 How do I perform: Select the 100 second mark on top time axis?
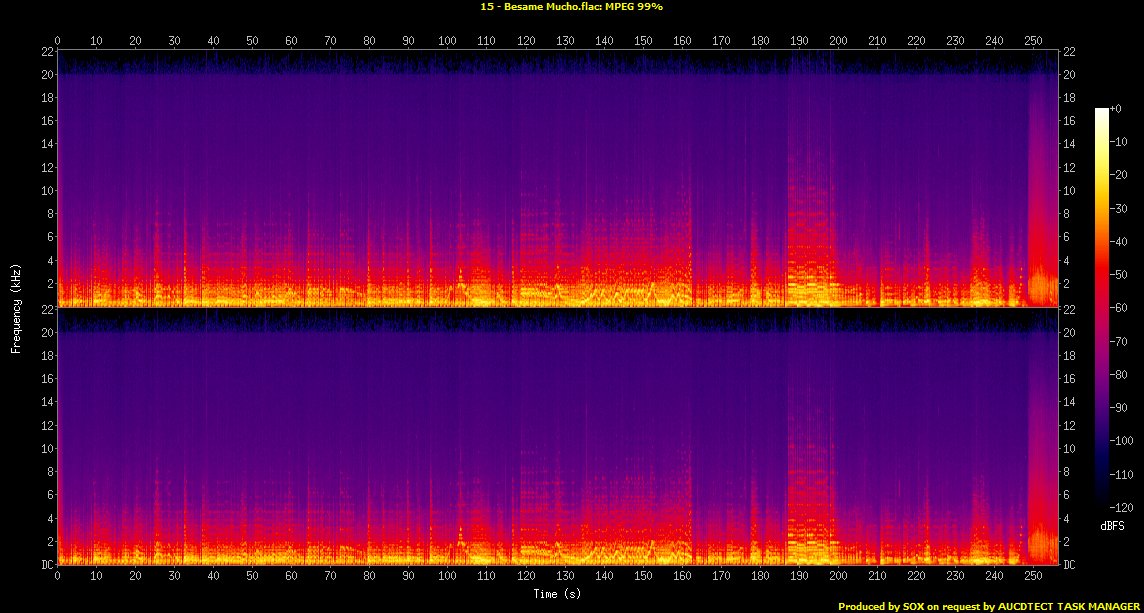(x=447, y=41)
